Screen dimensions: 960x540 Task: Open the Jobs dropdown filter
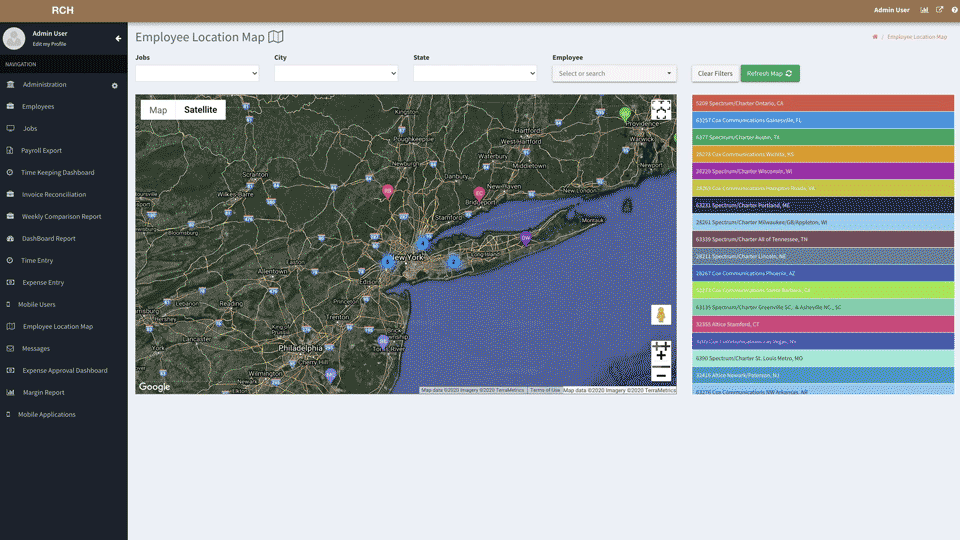tap(197, 73)
